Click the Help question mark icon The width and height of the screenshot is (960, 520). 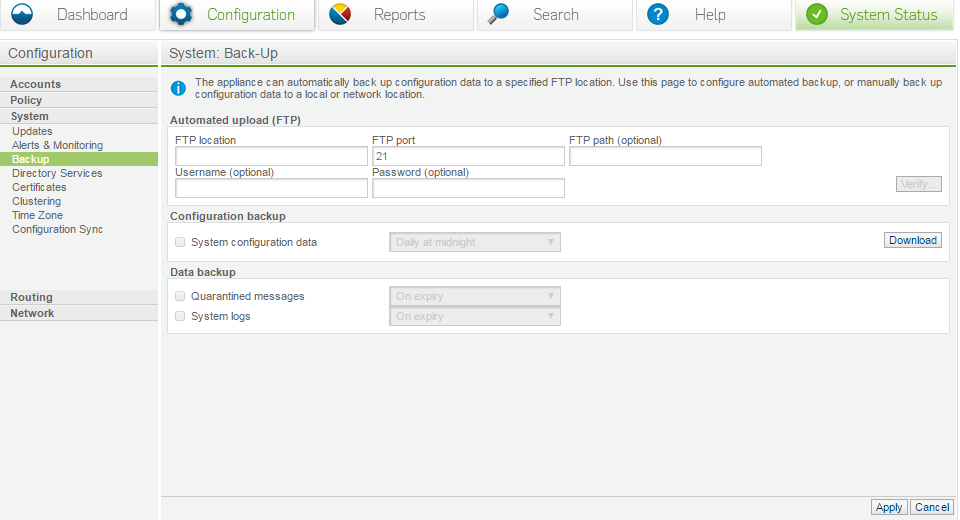[658, 15]
